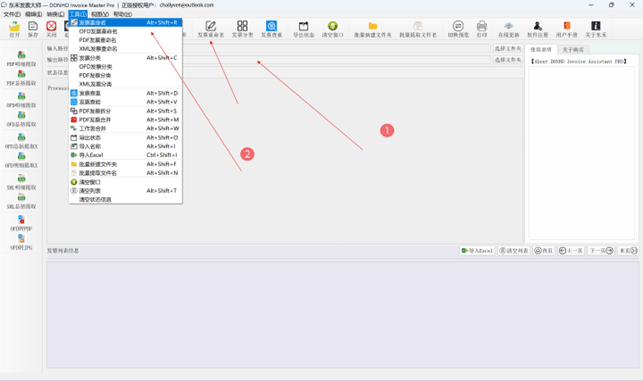This screenshot has height=381, width=643.
Task: Choose XML发票分类 menu entry
Action: (x=125, y=84)
